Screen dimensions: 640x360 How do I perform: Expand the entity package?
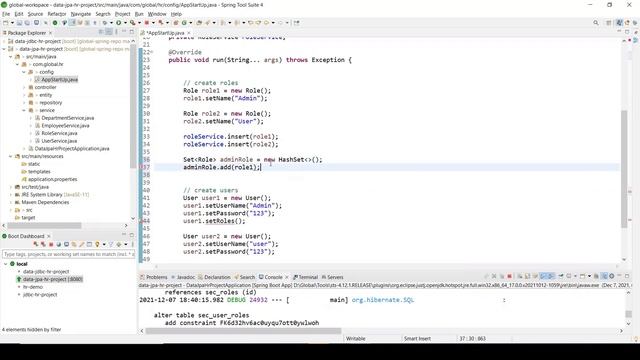[x=24, y=95]
